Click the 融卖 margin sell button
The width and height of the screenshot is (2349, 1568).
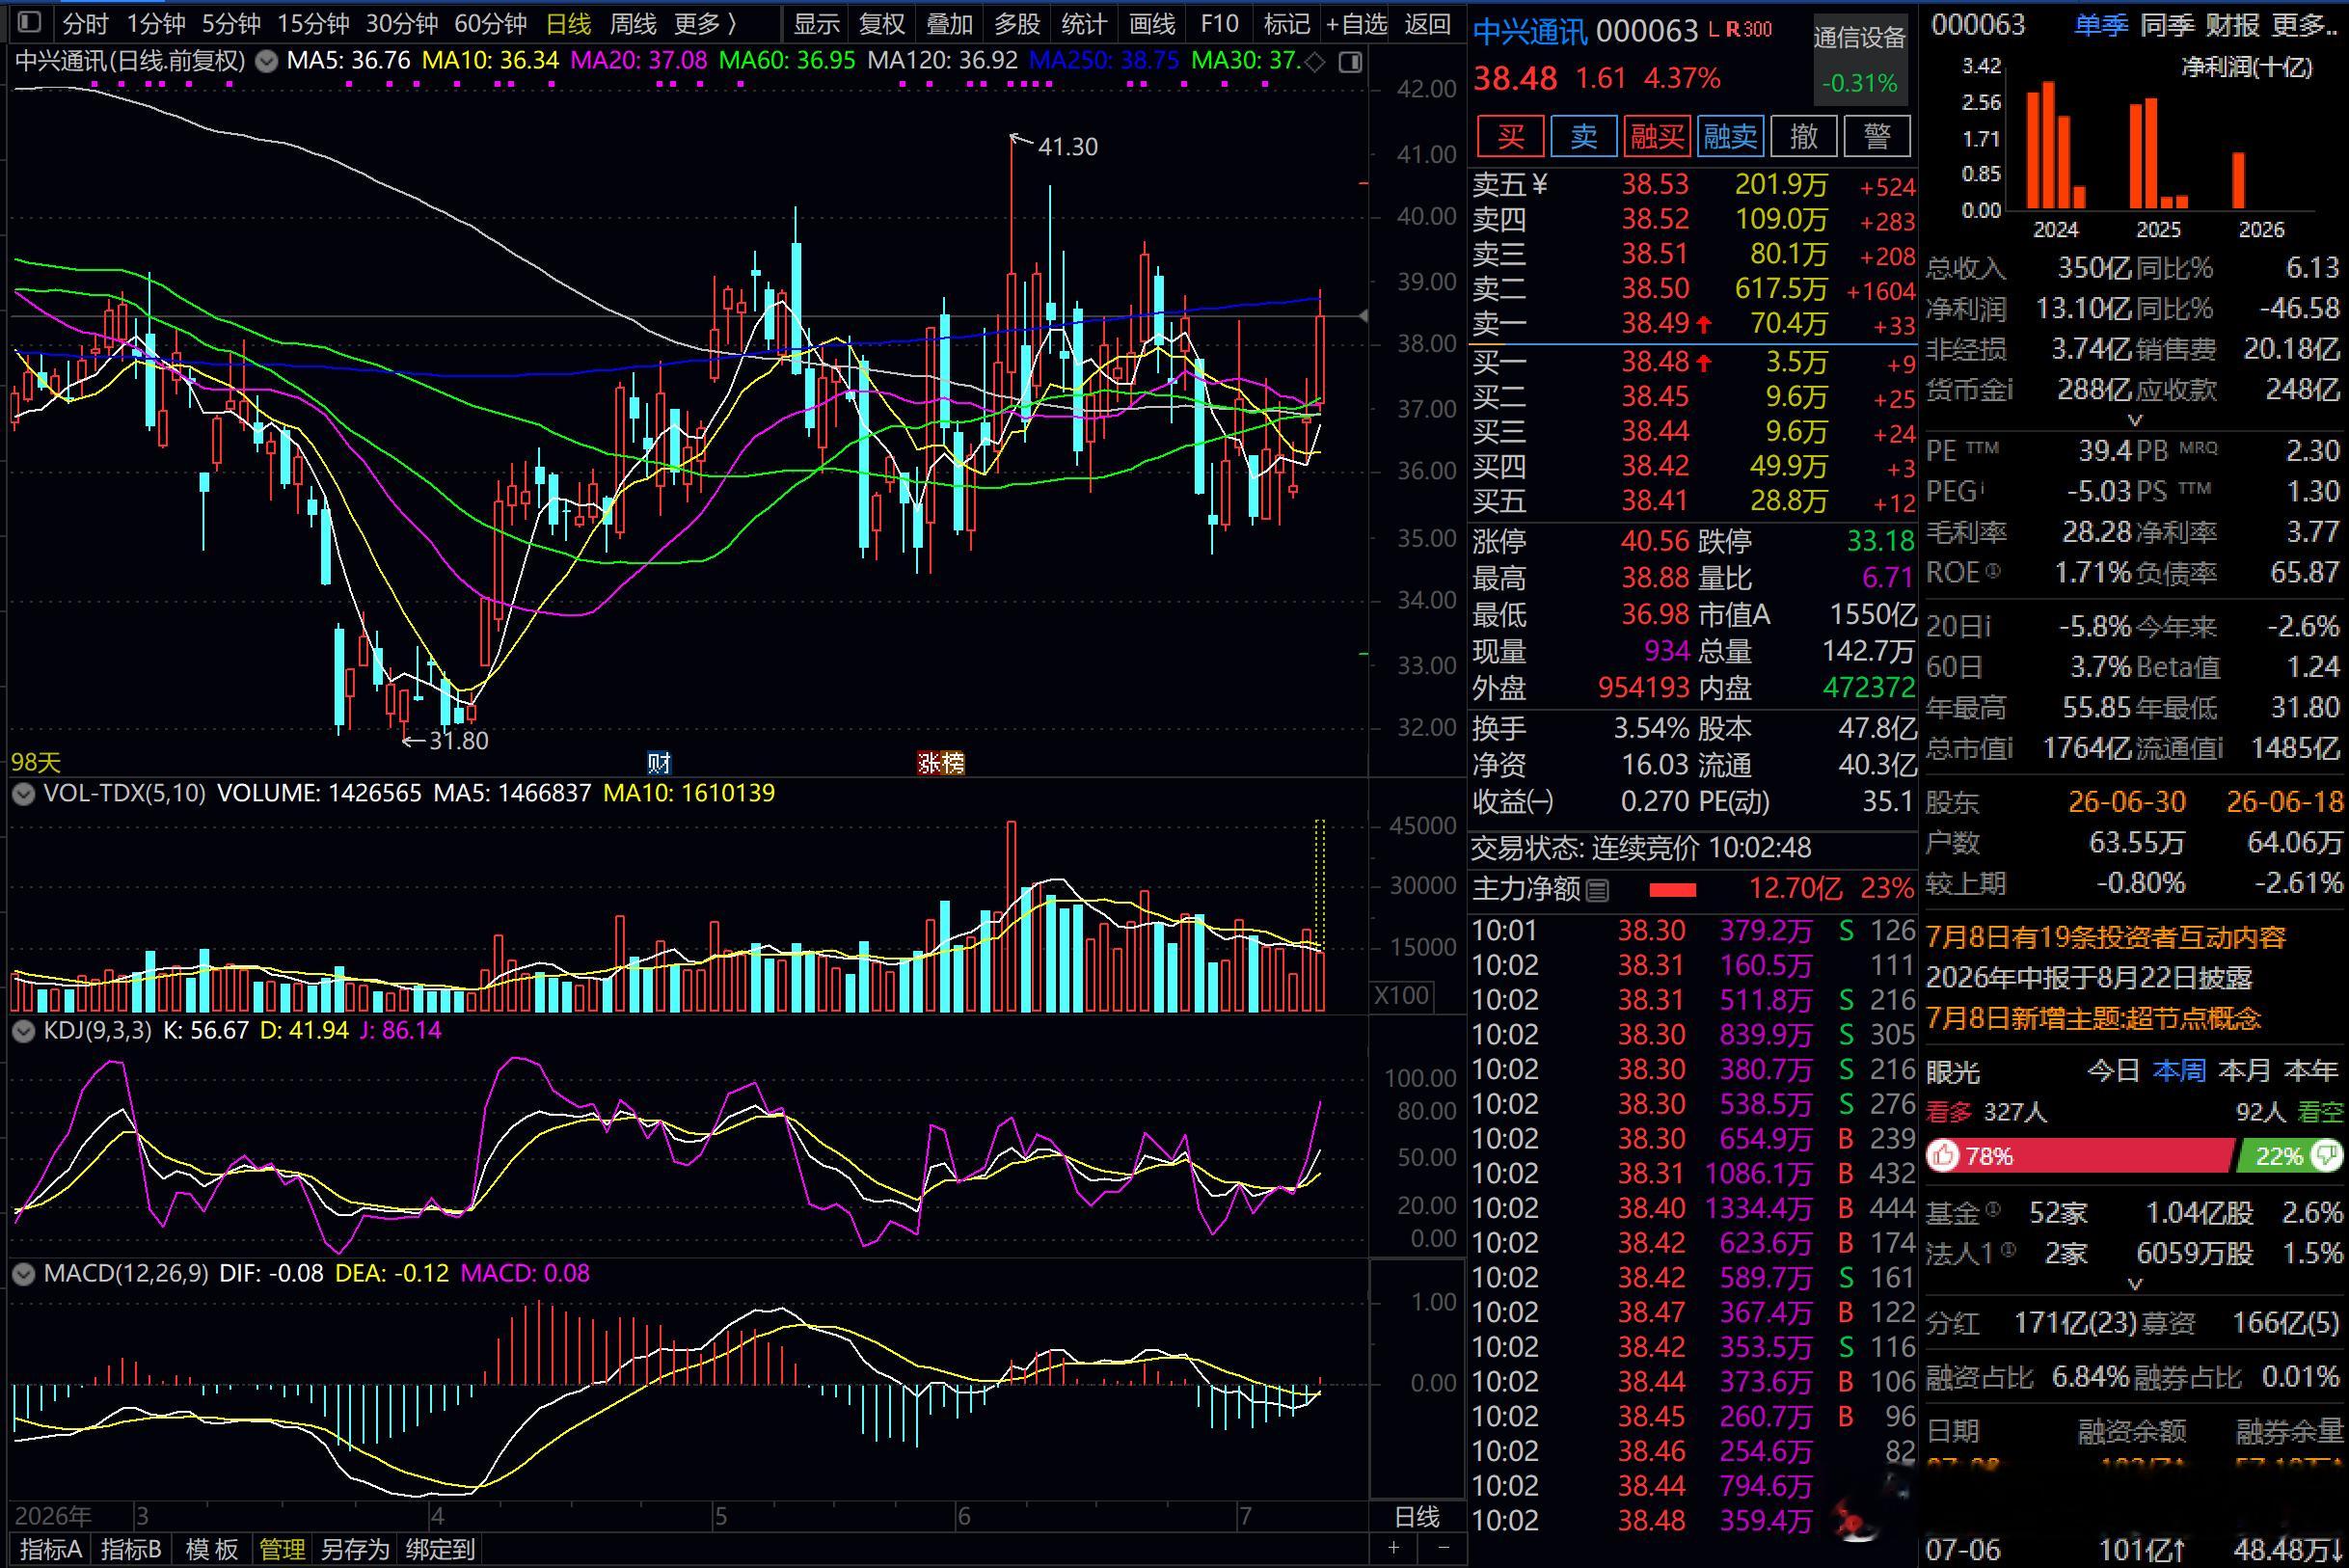coord(1730,136)
